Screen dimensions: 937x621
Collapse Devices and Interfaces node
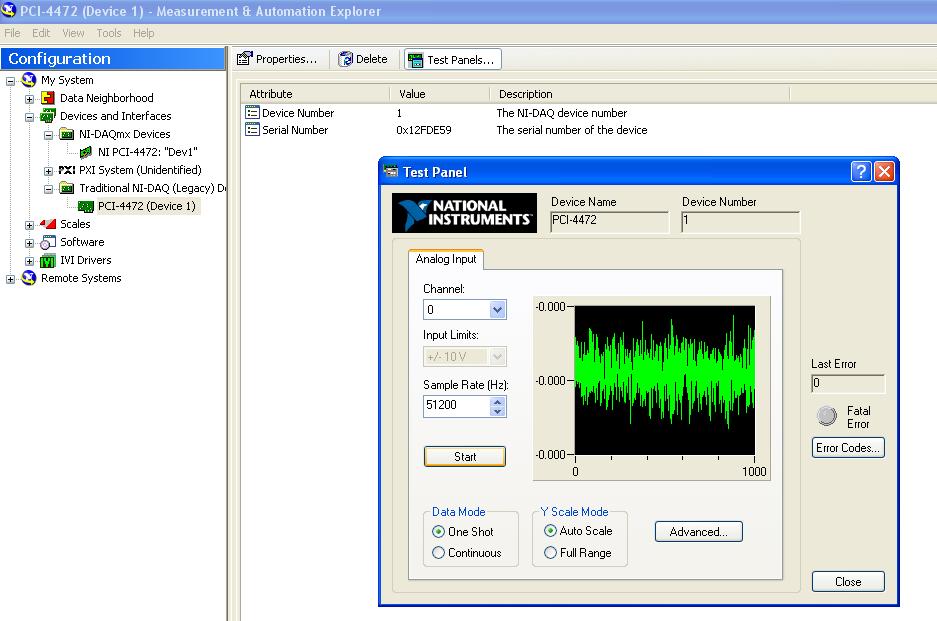(29, 117)
